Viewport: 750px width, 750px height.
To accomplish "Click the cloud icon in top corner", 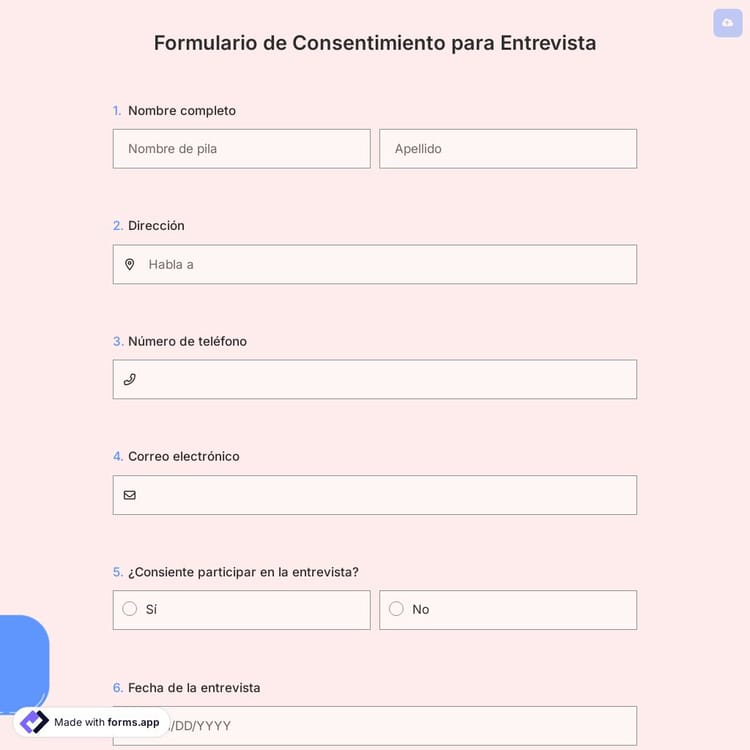I will pyautogui.click(x=727, y=23).
